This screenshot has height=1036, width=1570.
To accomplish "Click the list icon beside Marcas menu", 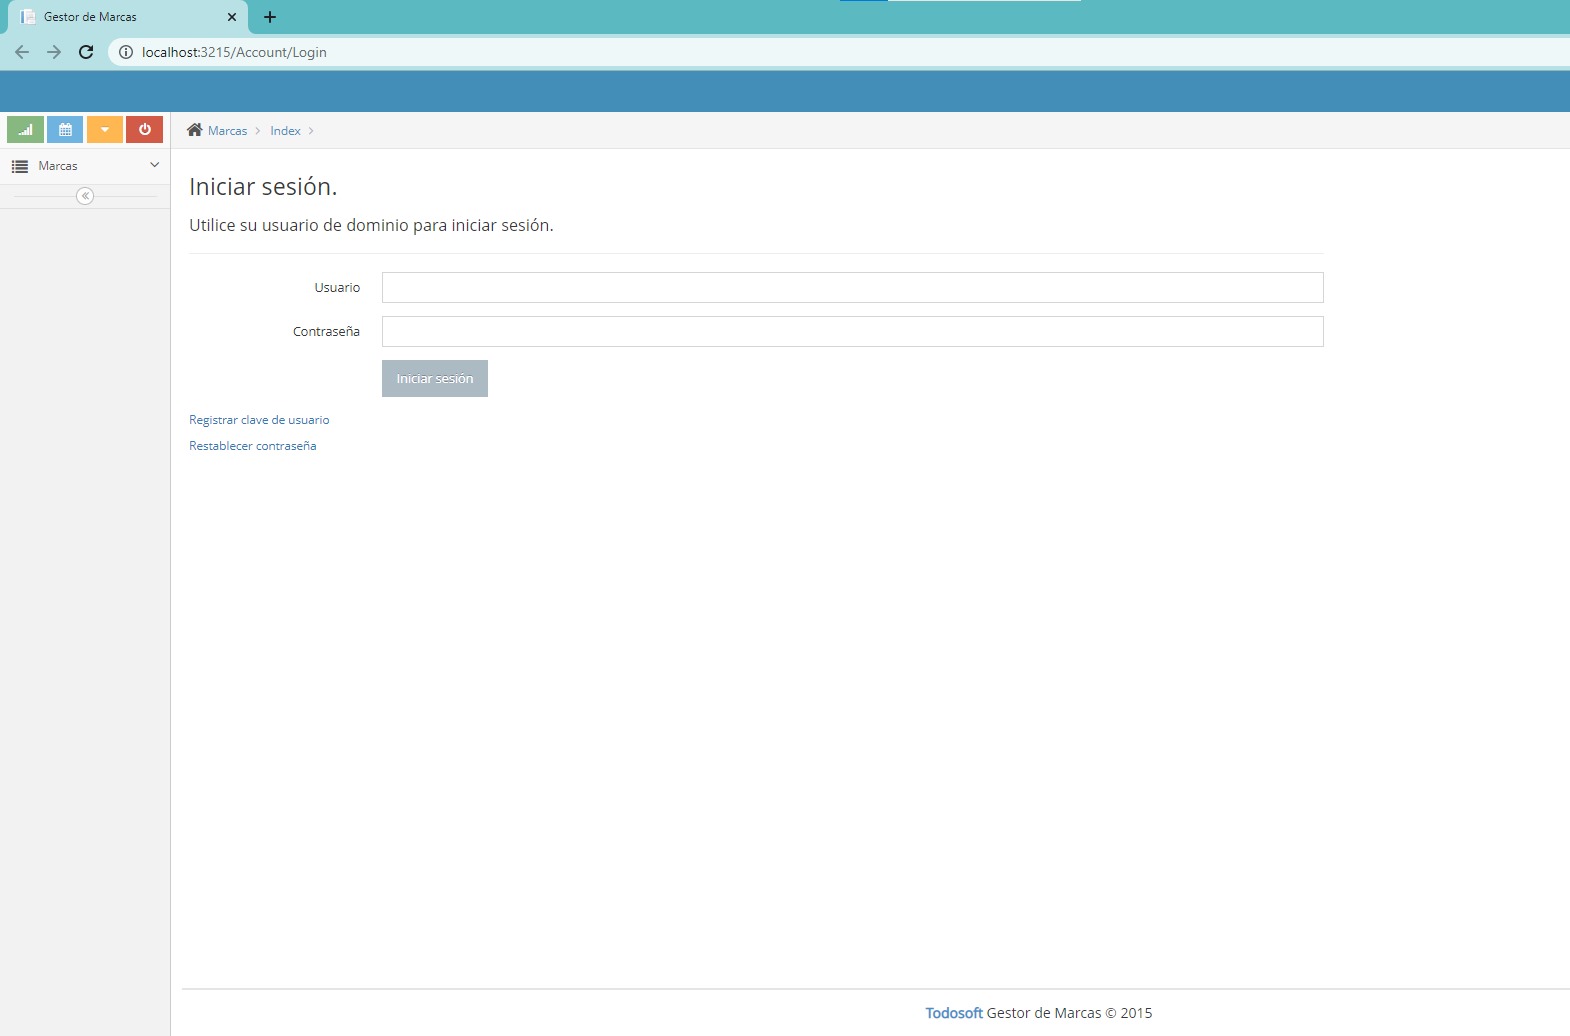I will pos(20,166).
